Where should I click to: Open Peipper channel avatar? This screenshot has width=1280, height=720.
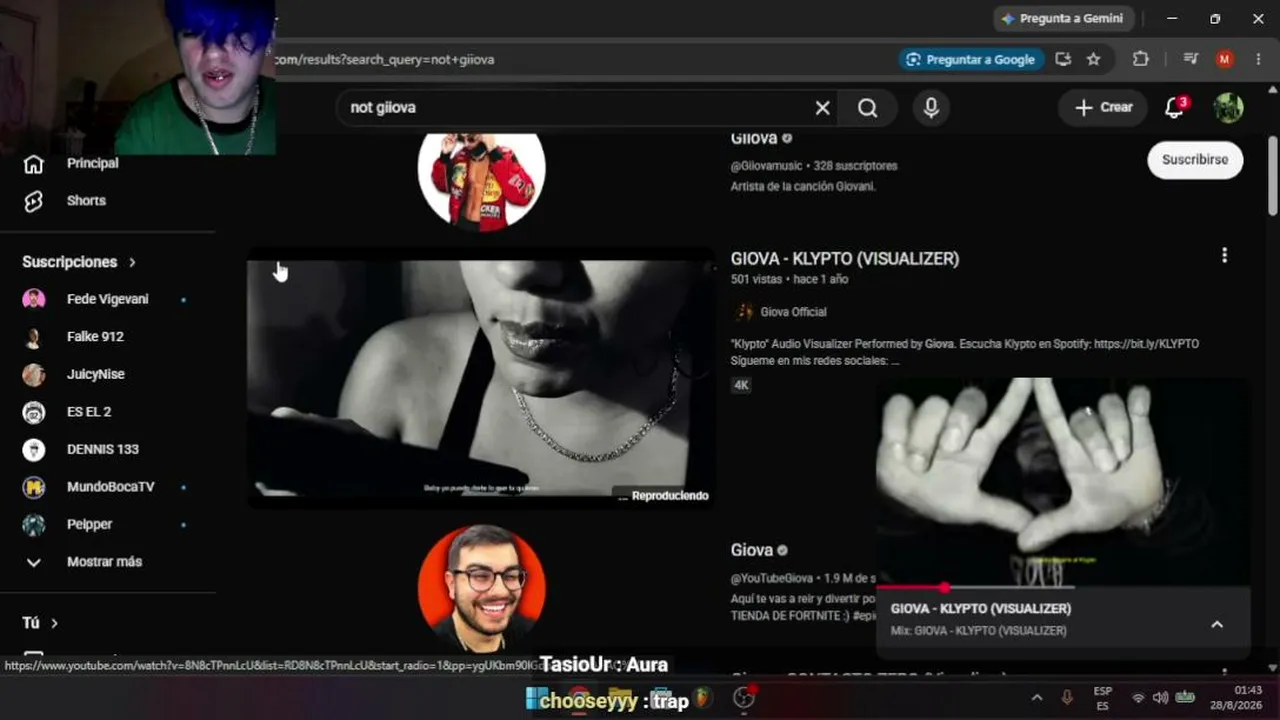pos(34,524)
